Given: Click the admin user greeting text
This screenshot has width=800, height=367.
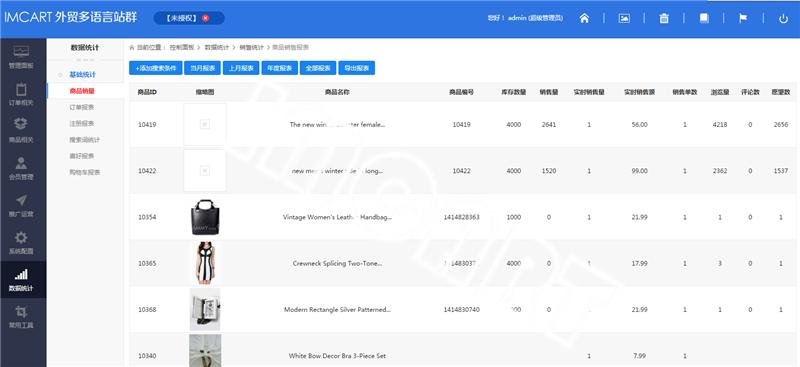Looking at the screenshot, I should [525, 18].
